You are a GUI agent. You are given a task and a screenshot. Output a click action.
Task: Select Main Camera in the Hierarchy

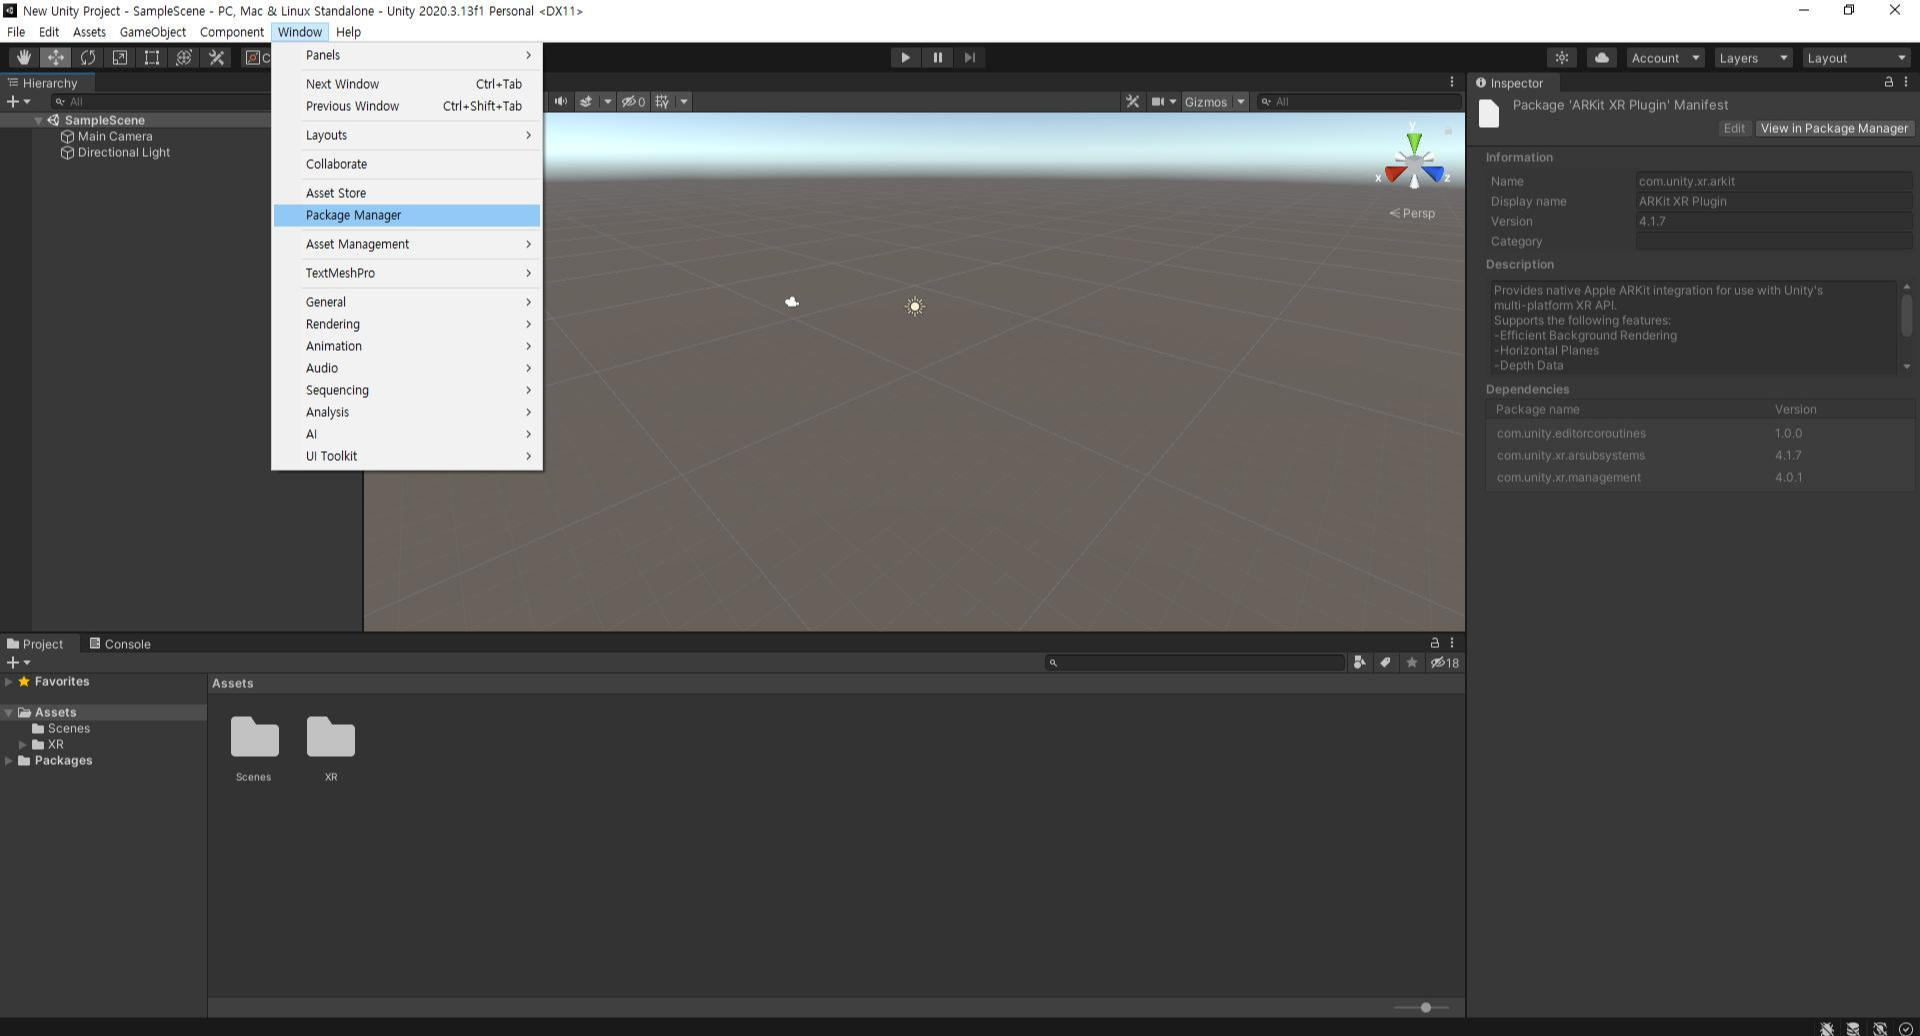tap(115, 136)
